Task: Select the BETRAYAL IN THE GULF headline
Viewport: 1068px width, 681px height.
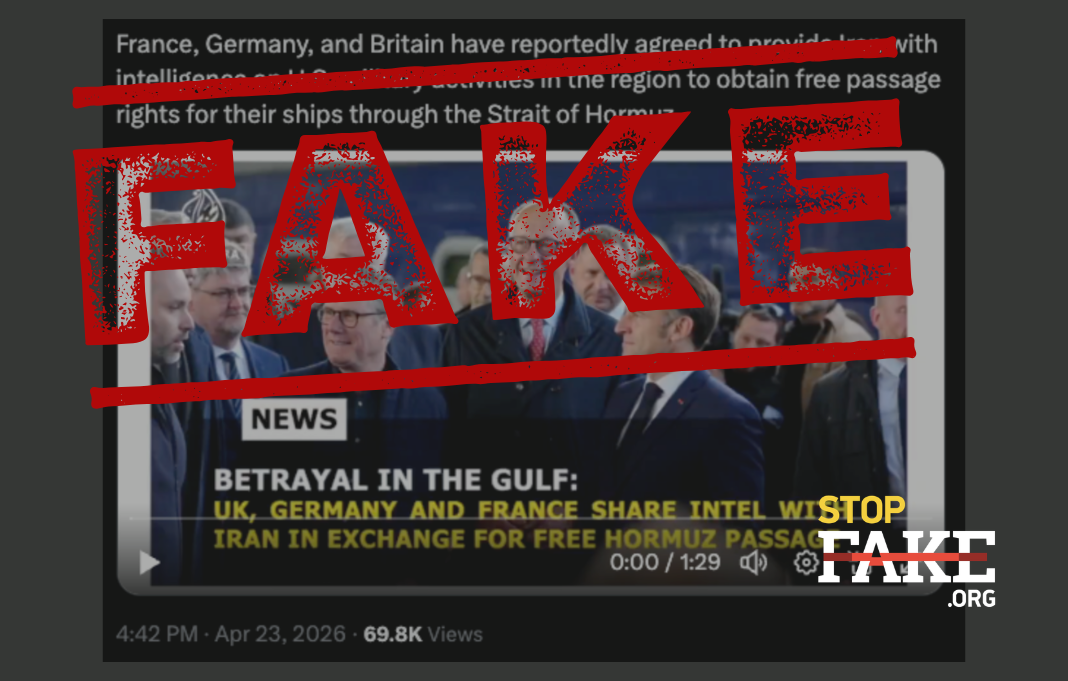Action: pyautogui.click(x=396, y=480)
